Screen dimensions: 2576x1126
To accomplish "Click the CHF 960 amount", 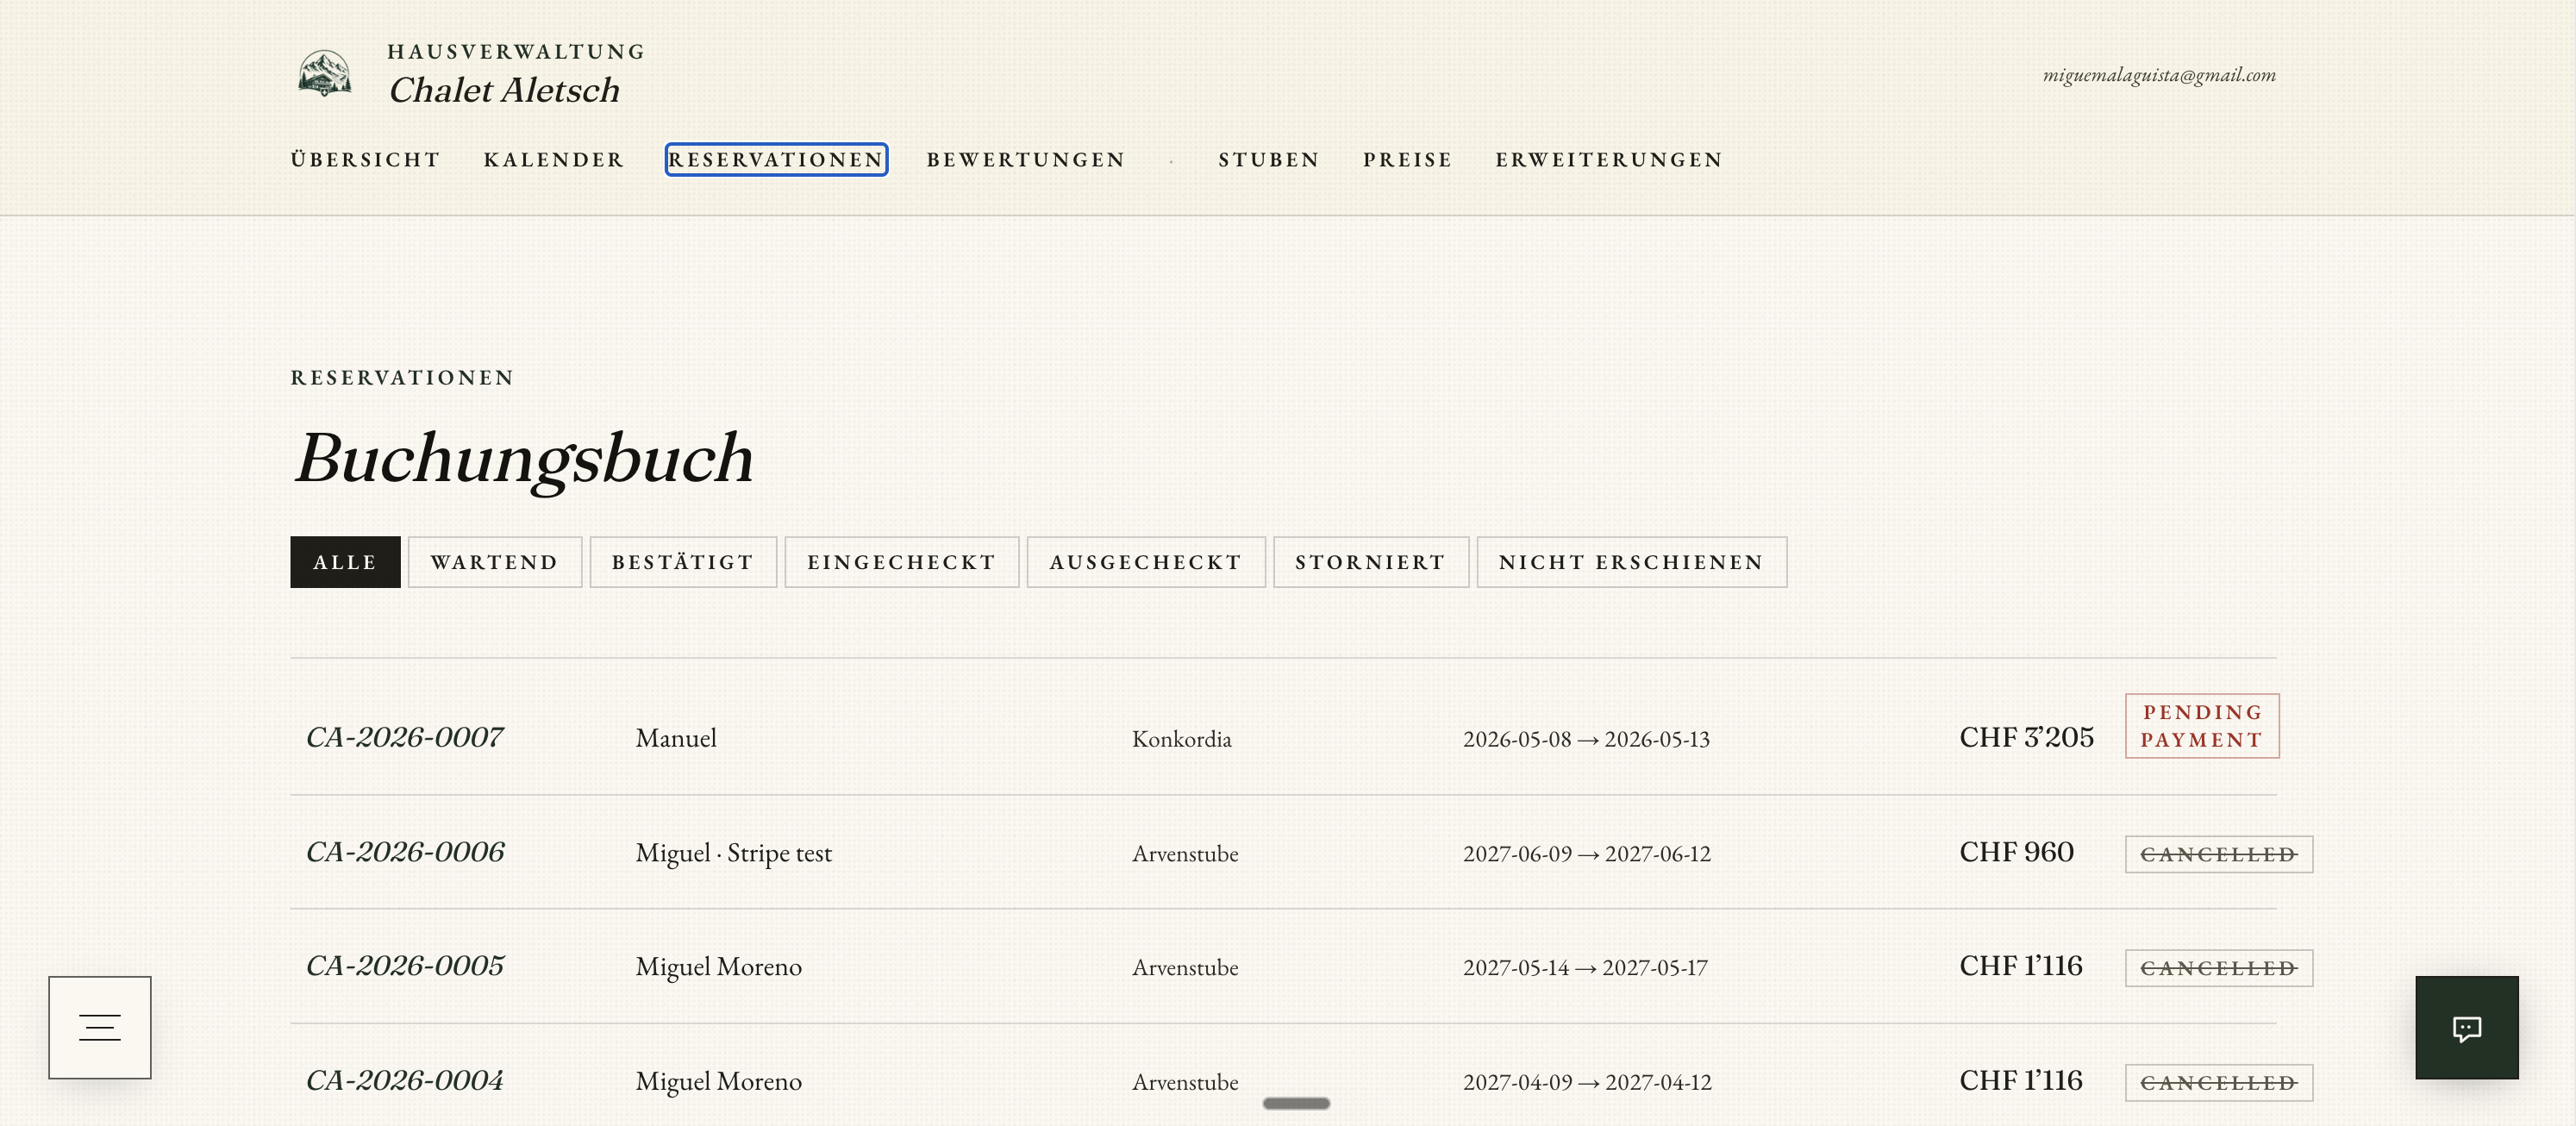I will [x=2016, y=853].
